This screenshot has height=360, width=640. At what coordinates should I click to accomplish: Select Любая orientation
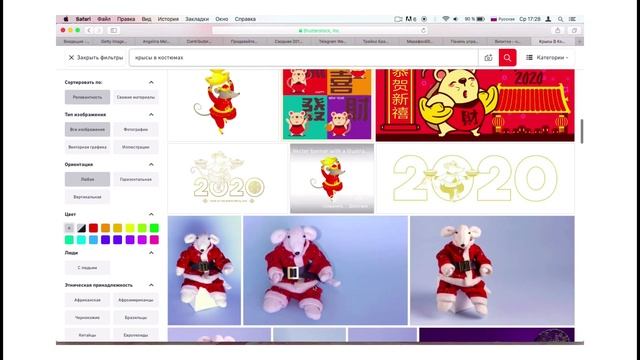87,179
